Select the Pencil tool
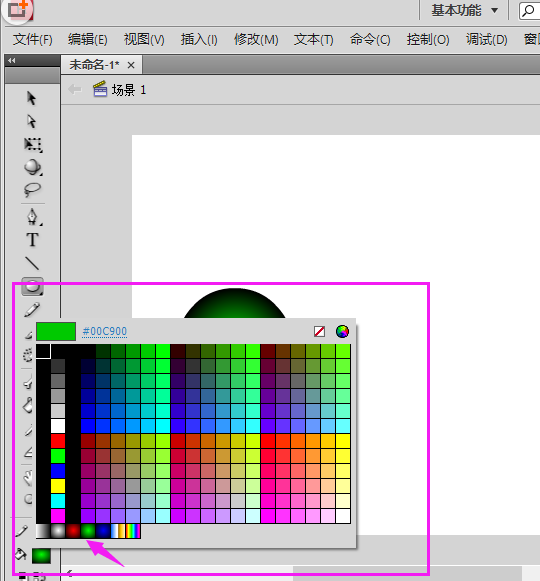 pos(32,309)
